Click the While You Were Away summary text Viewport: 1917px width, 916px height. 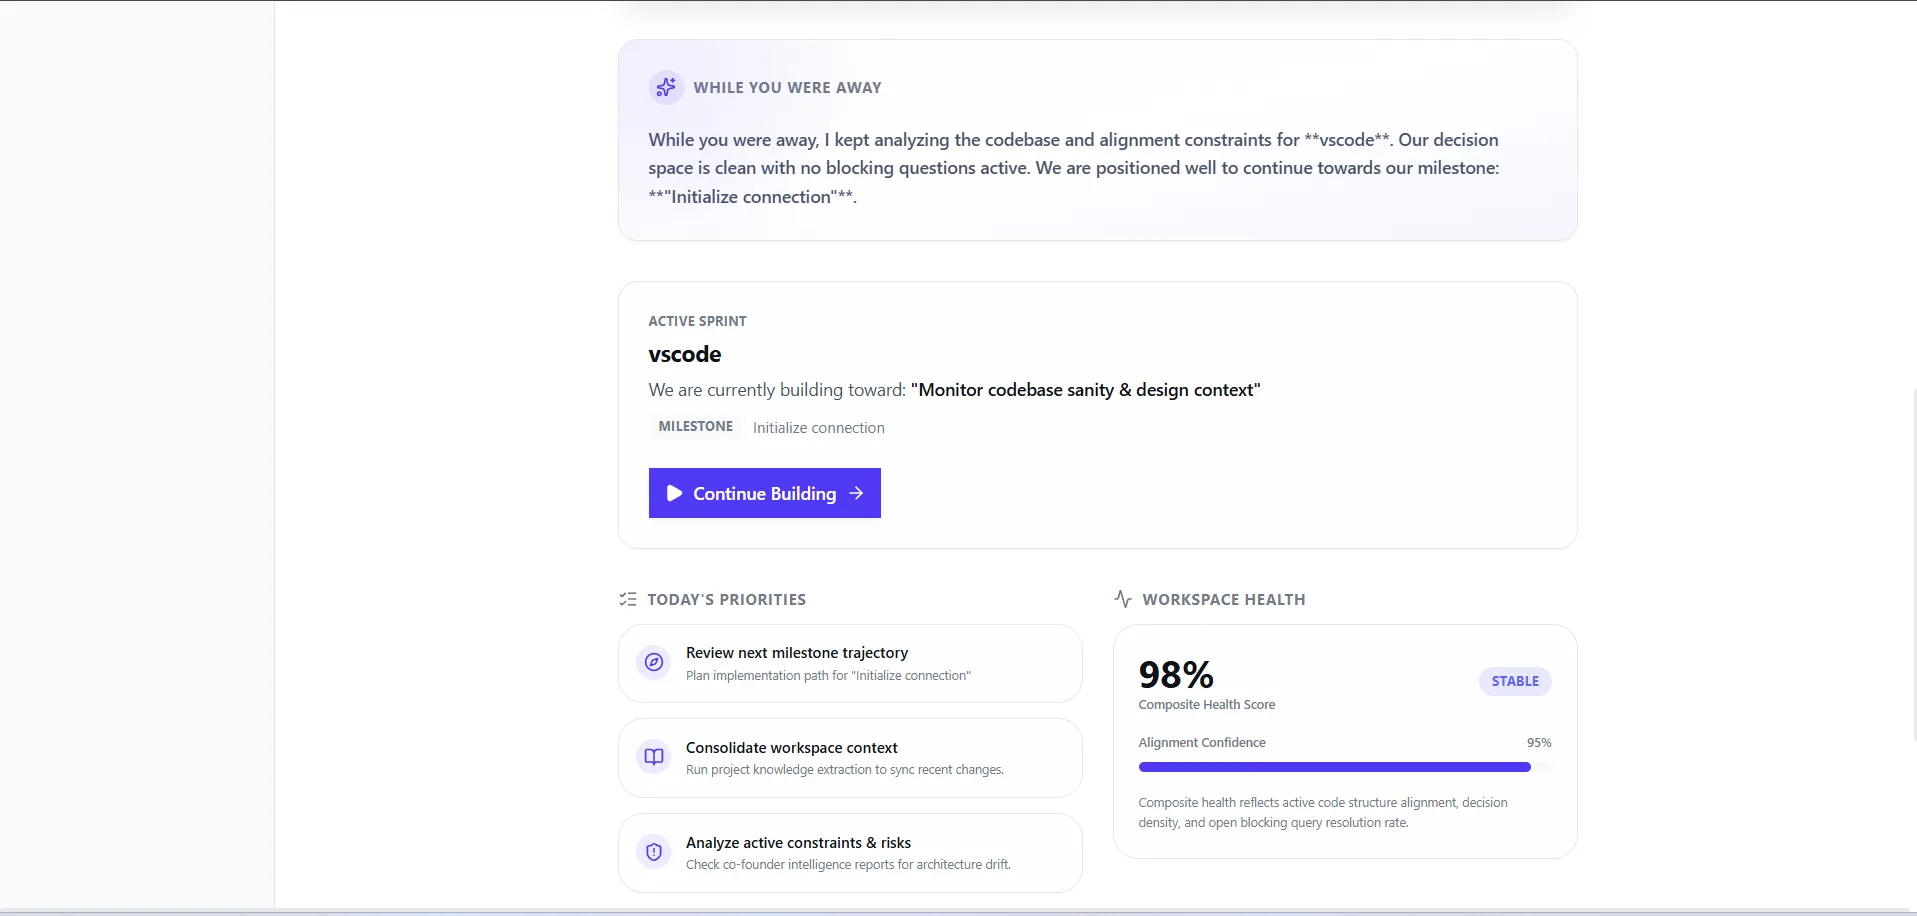coord(1074,168)
